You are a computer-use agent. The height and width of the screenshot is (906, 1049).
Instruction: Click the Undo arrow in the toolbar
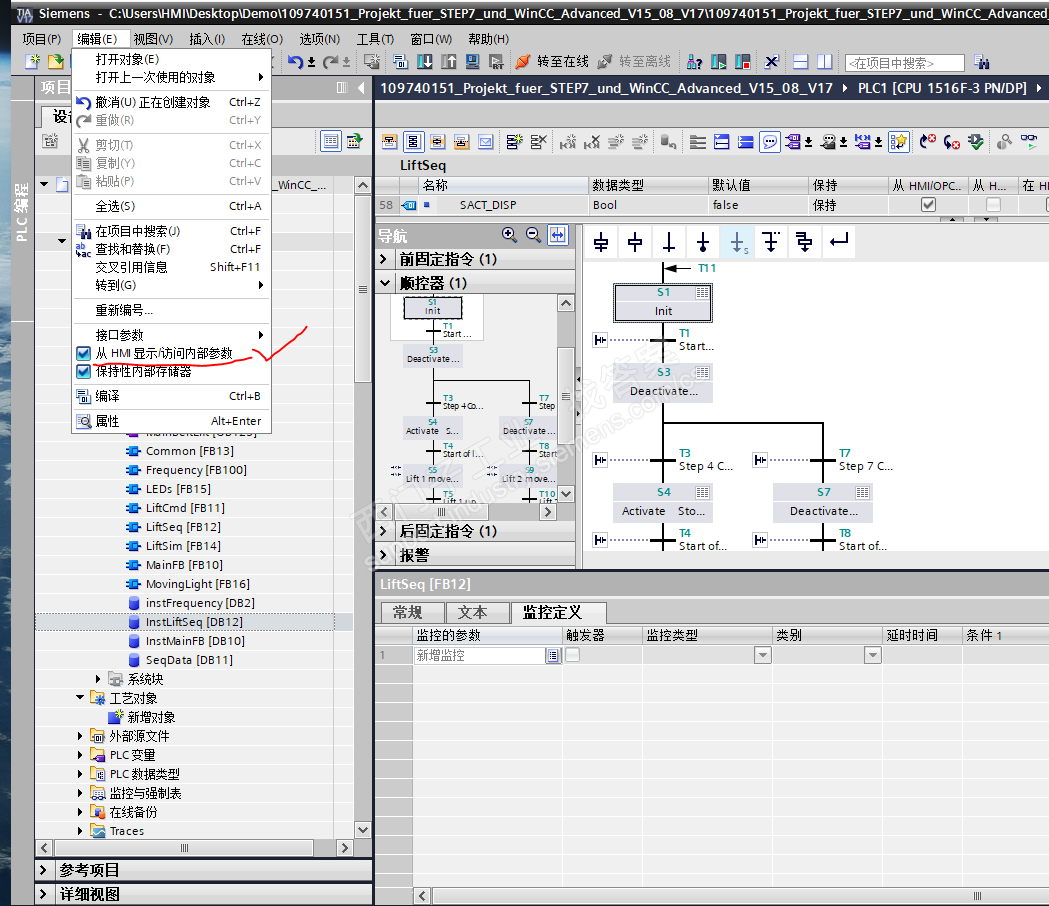tap(295, 62)
